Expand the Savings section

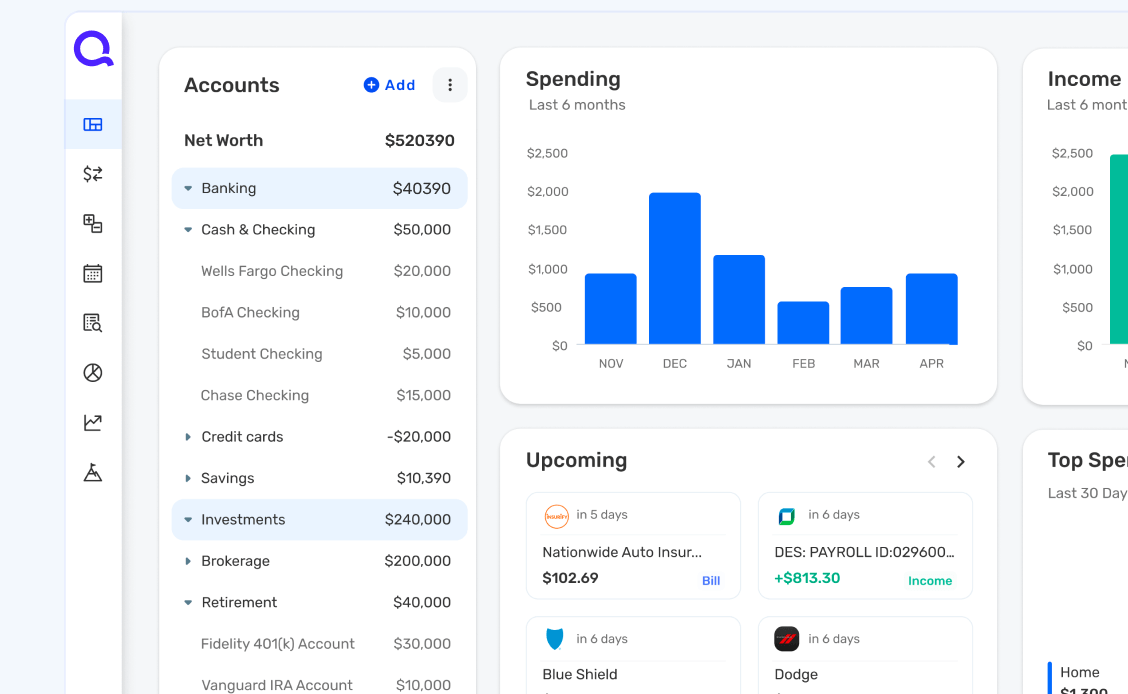coord(188,477)
